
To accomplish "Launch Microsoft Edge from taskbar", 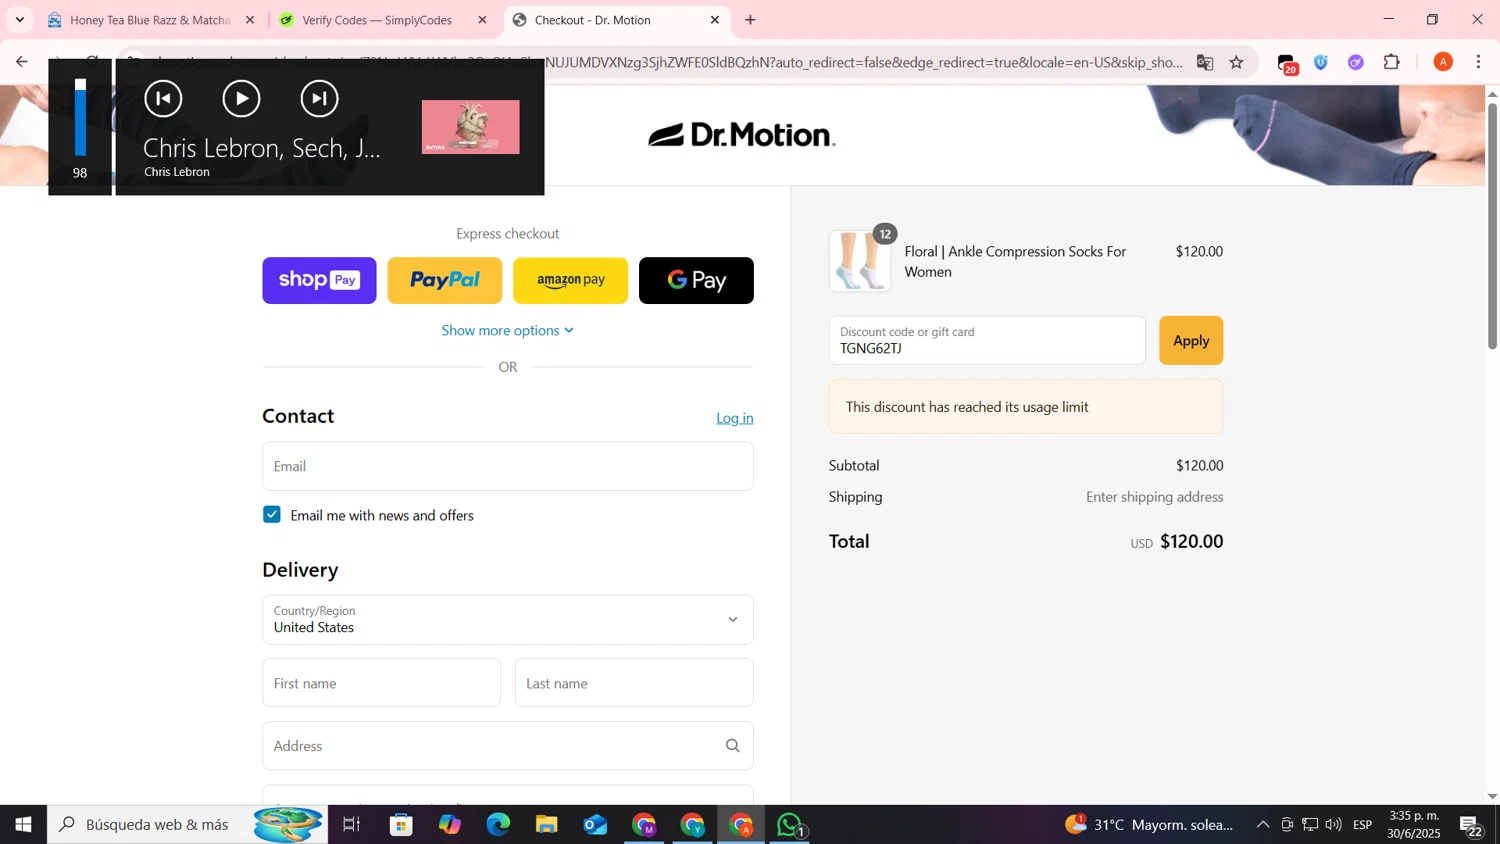I will [498, 825].
